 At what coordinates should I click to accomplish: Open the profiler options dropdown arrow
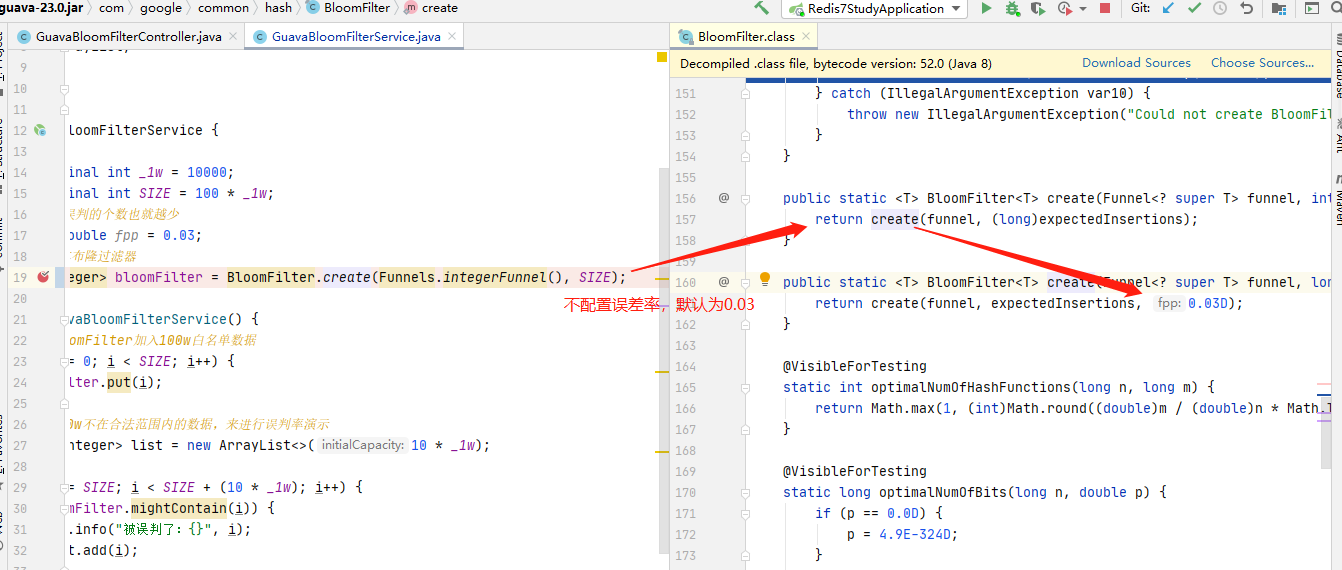pos(1083,9)
